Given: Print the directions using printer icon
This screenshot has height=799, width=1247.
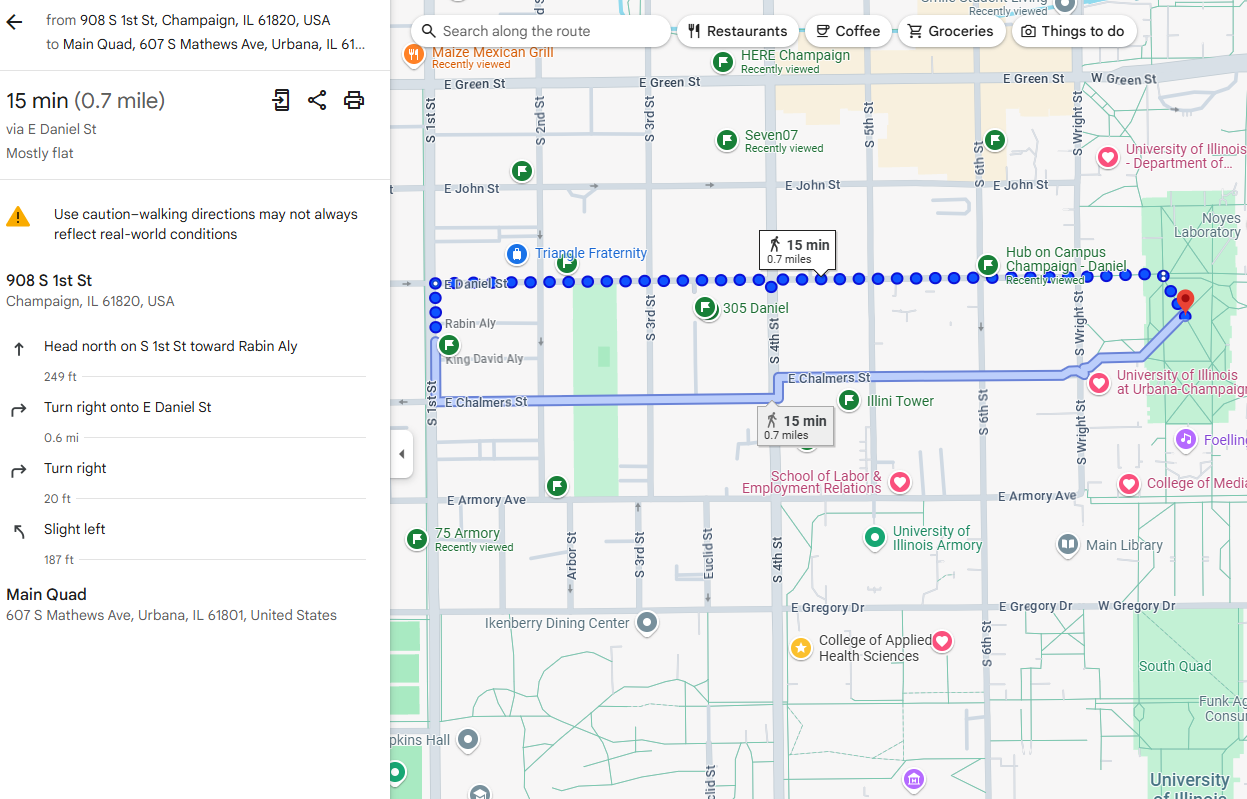Looking at the screenshot, I should 354,100.
